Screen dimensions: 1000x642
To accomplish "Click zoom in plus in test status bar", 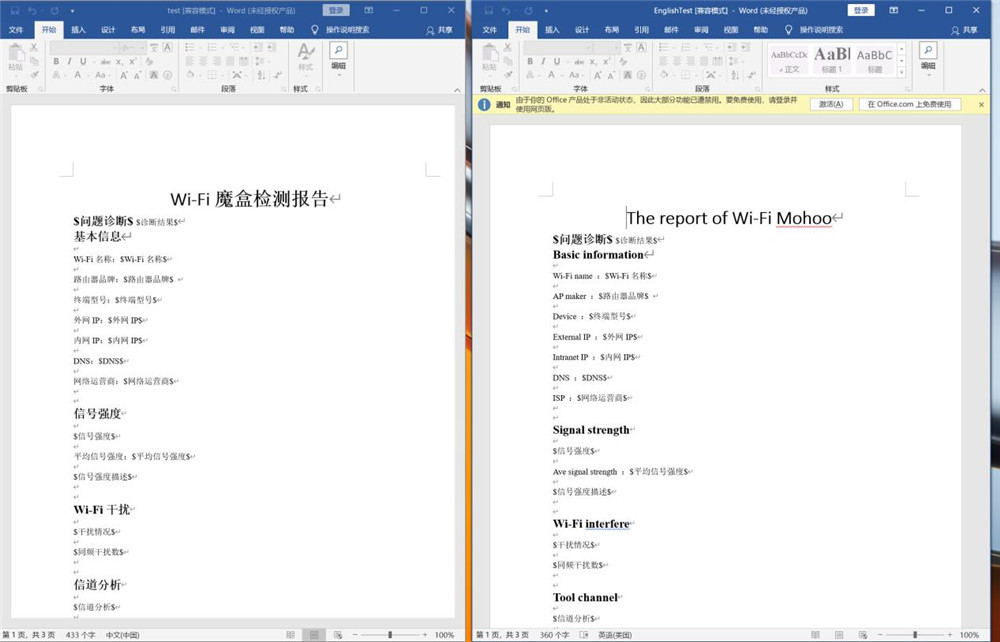I will pos(425,635).
